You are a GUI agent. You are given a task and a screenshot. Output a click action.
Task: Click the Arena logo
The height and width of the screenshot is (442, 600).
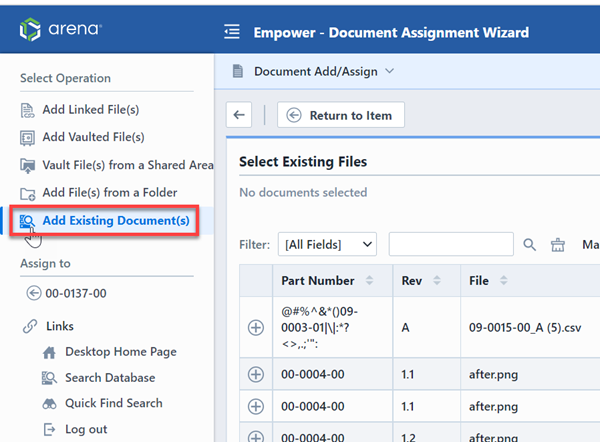tap(60, 29)
